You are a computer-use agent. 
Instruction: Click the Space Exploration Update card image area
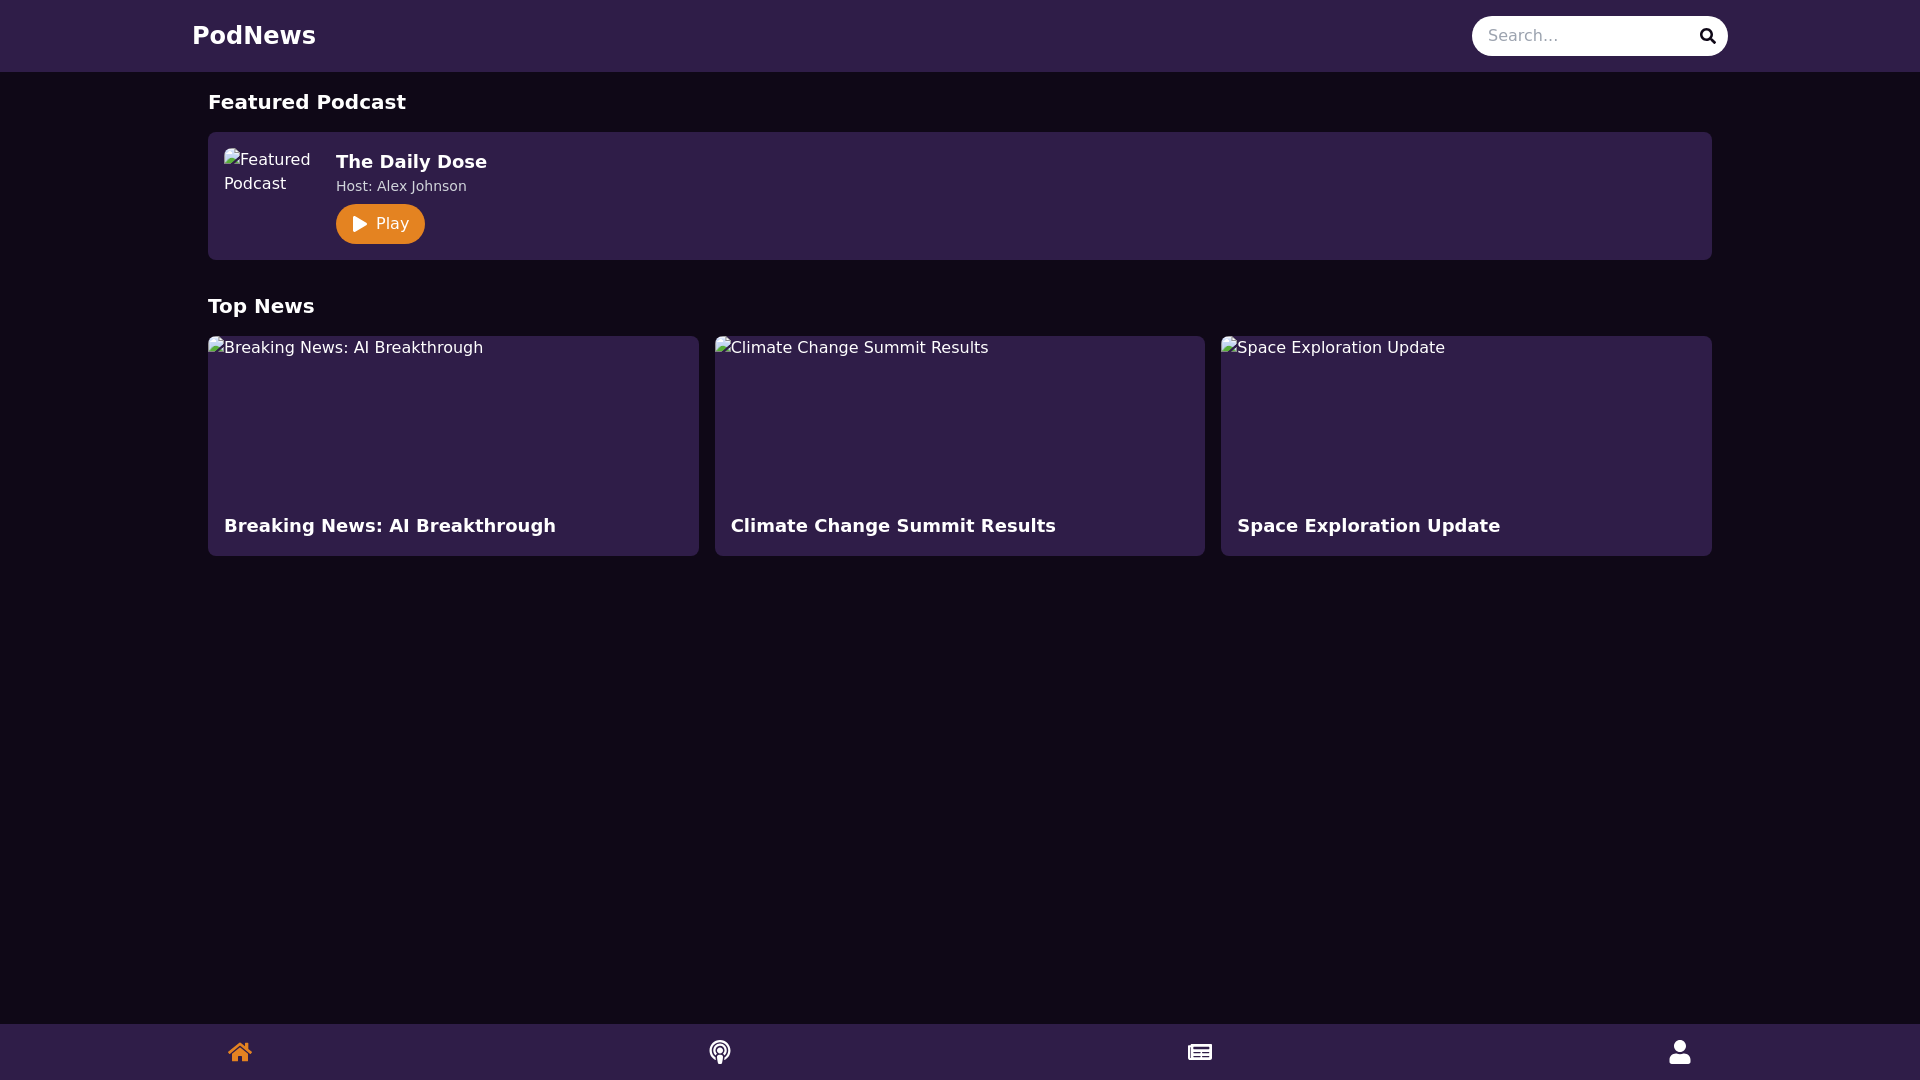click(1466, 420)
